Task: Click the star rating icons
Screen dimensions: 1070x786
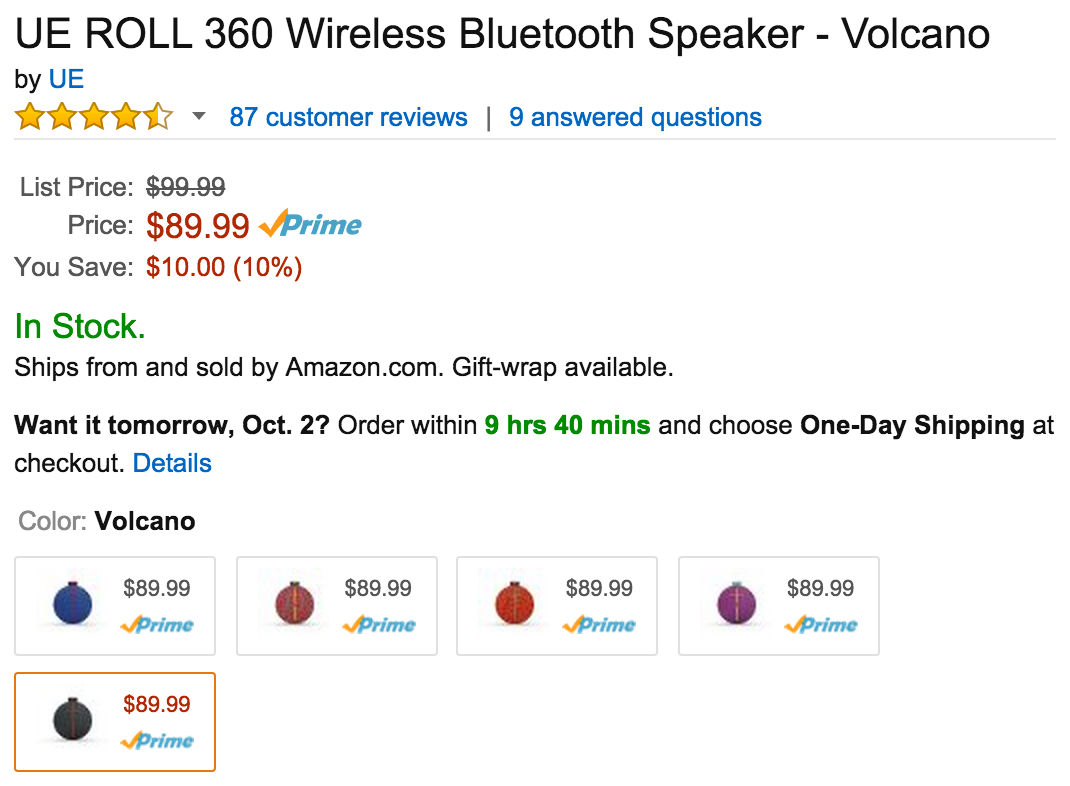Action: coord(93,117)
